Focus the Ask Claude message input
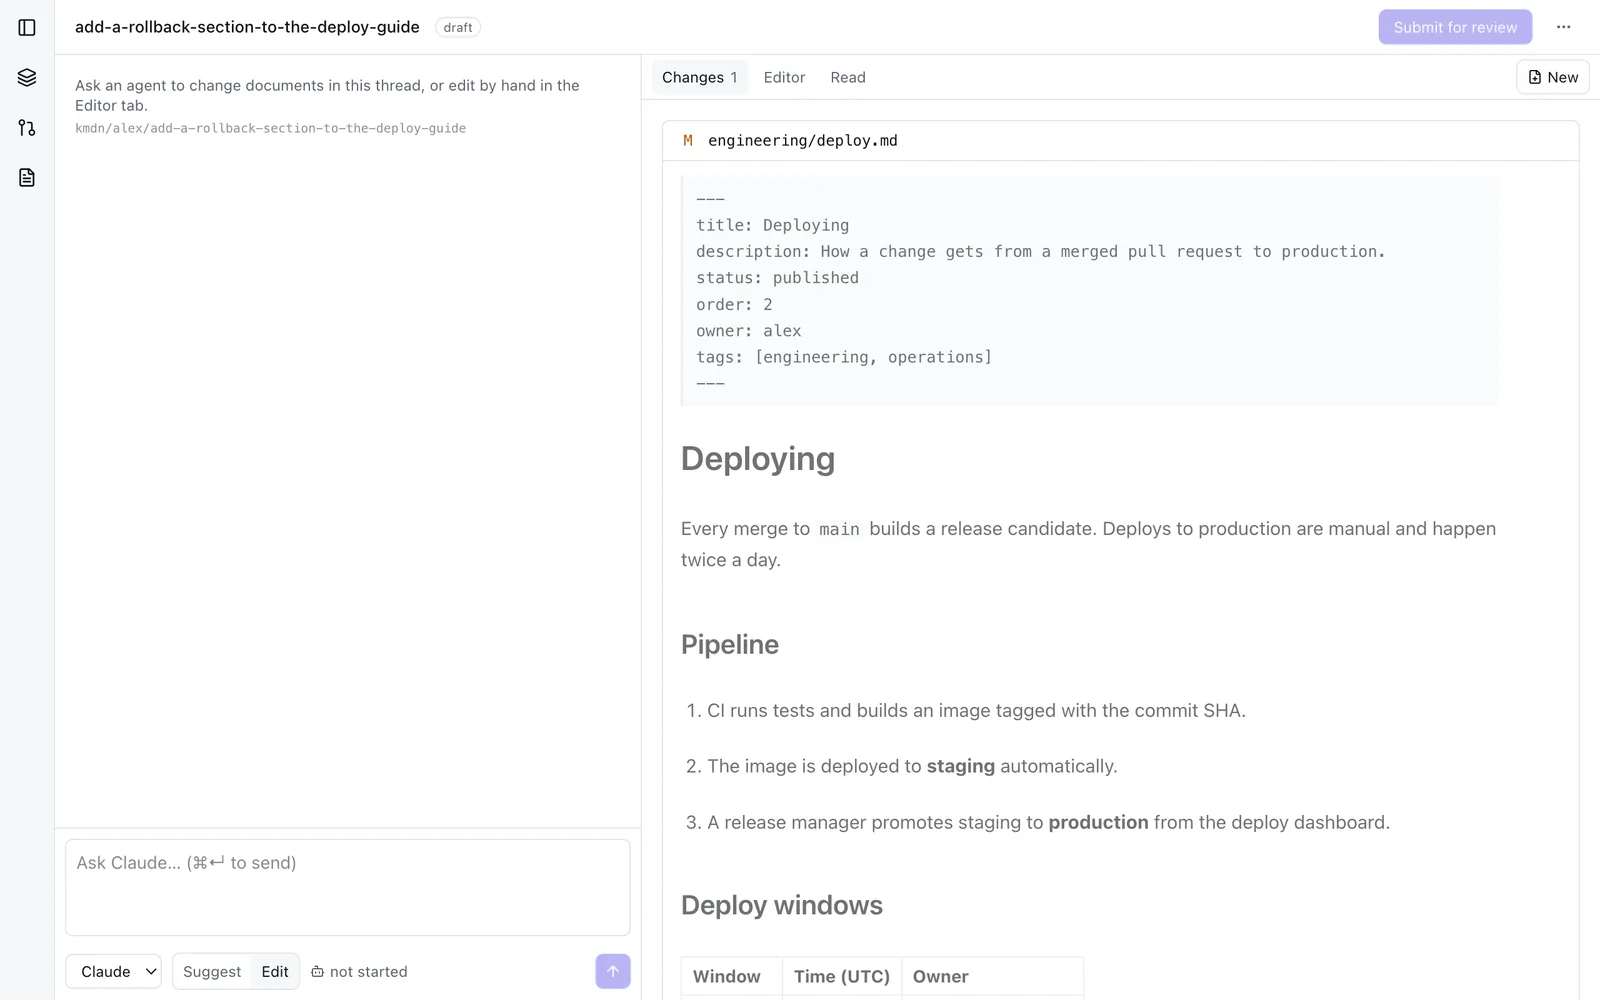Screen dimensions: 1600x1000 [348, 887]
